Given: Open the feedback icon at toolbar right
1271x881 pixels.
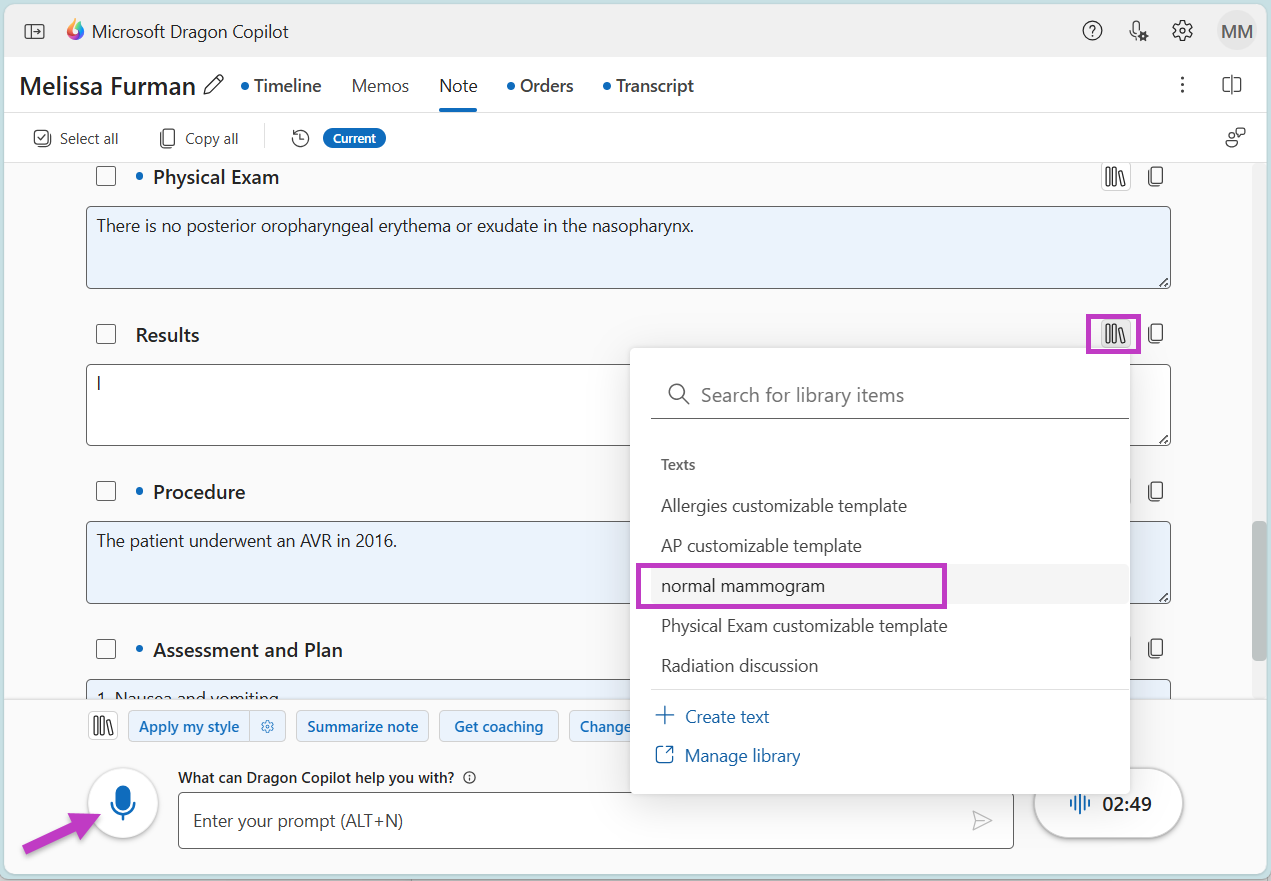Looking at the screenshot, I should pos(1235,138).
